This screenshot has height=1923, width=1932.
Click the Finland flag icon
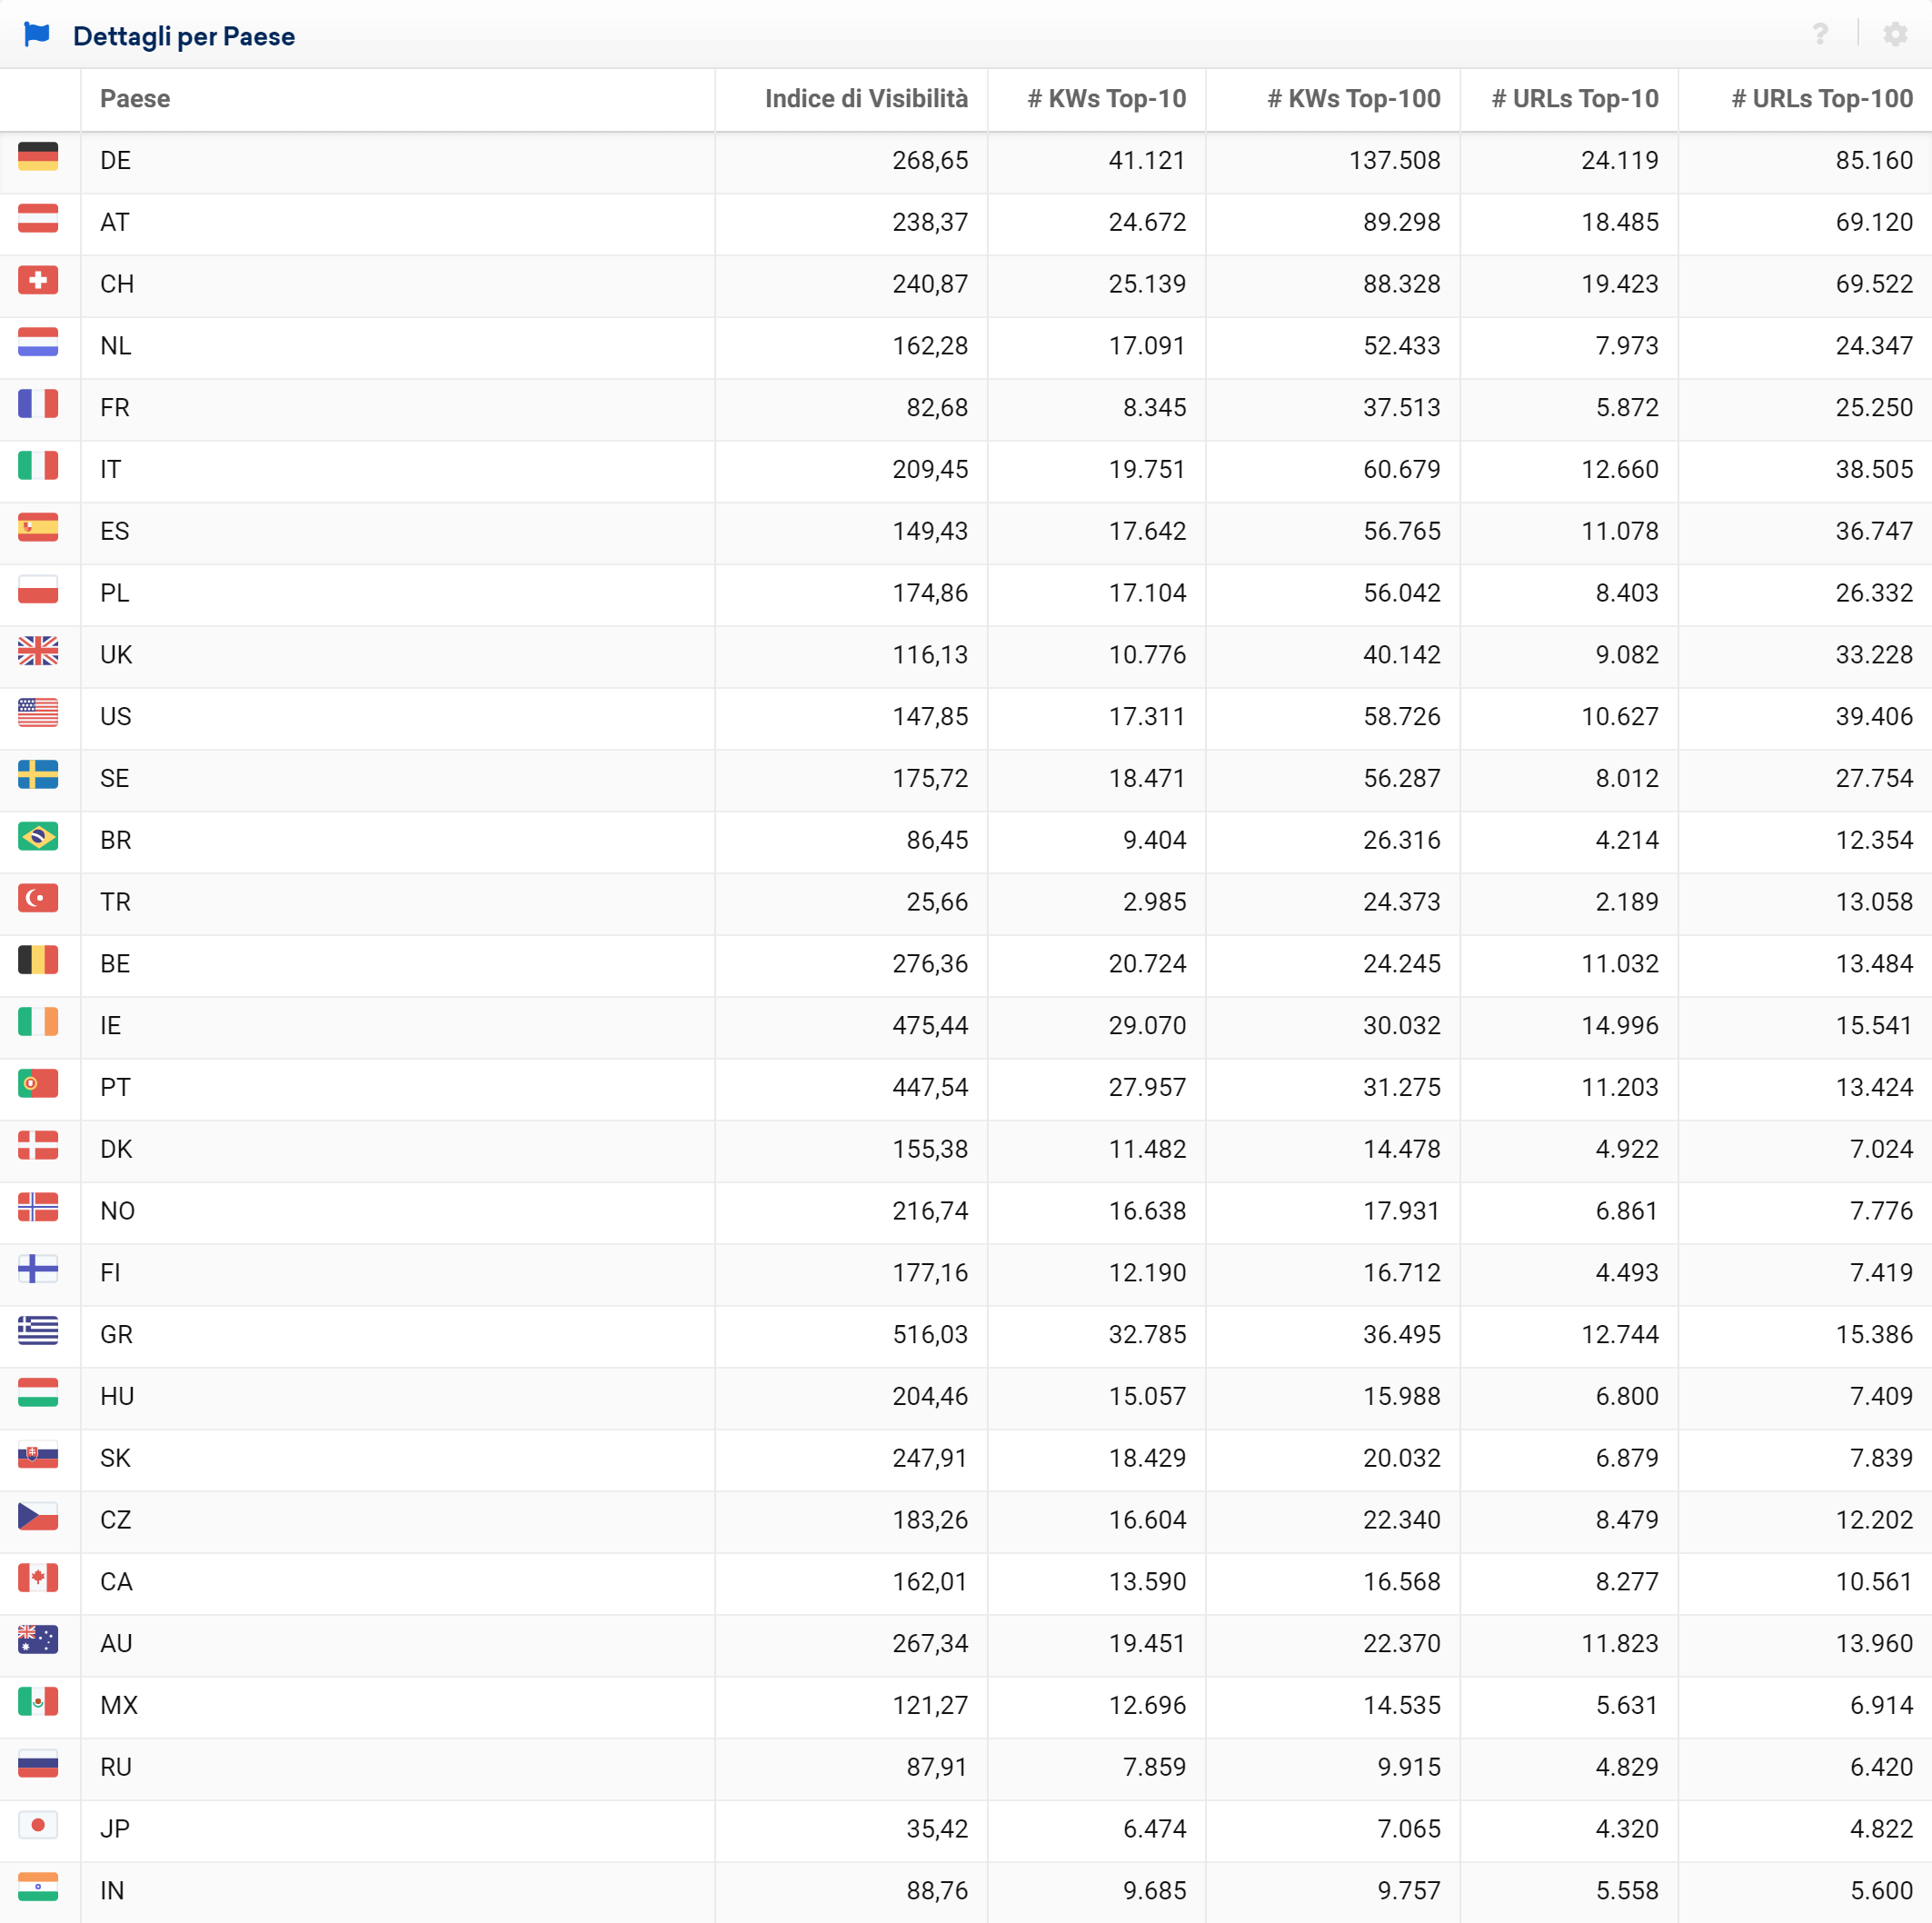click(38, 1270)
